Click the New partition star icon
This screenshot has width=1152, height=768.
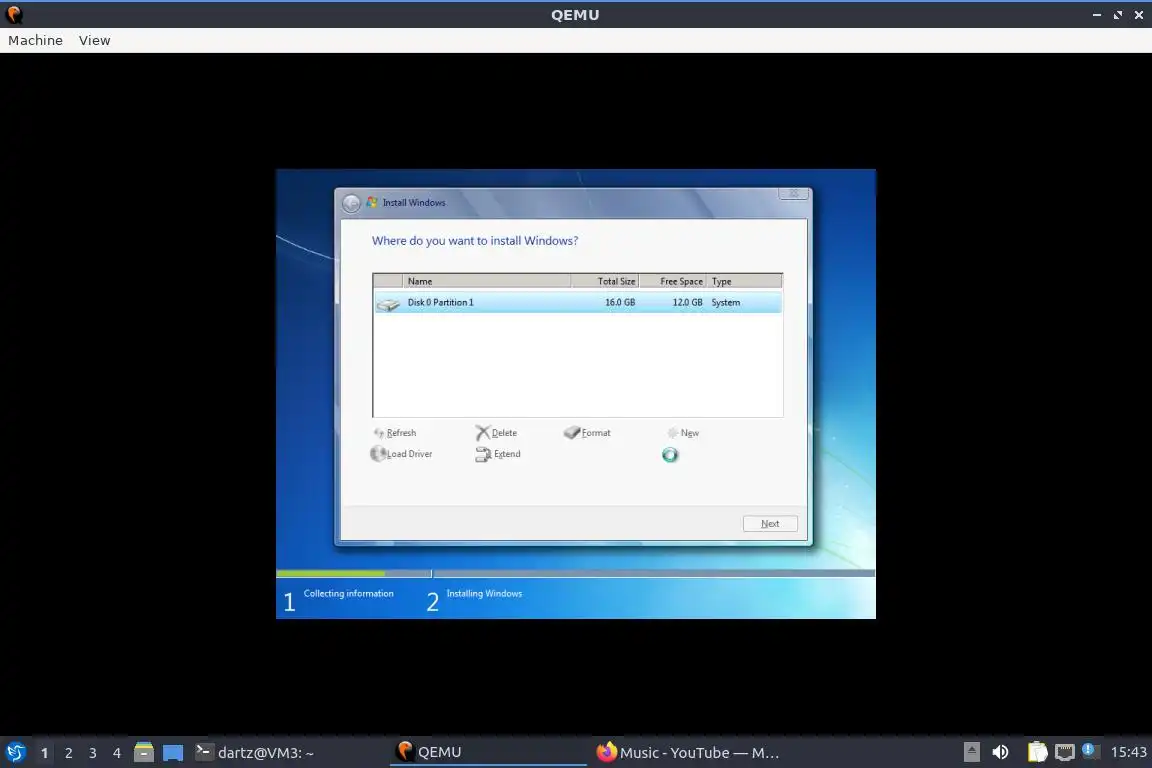coord(672,433)
